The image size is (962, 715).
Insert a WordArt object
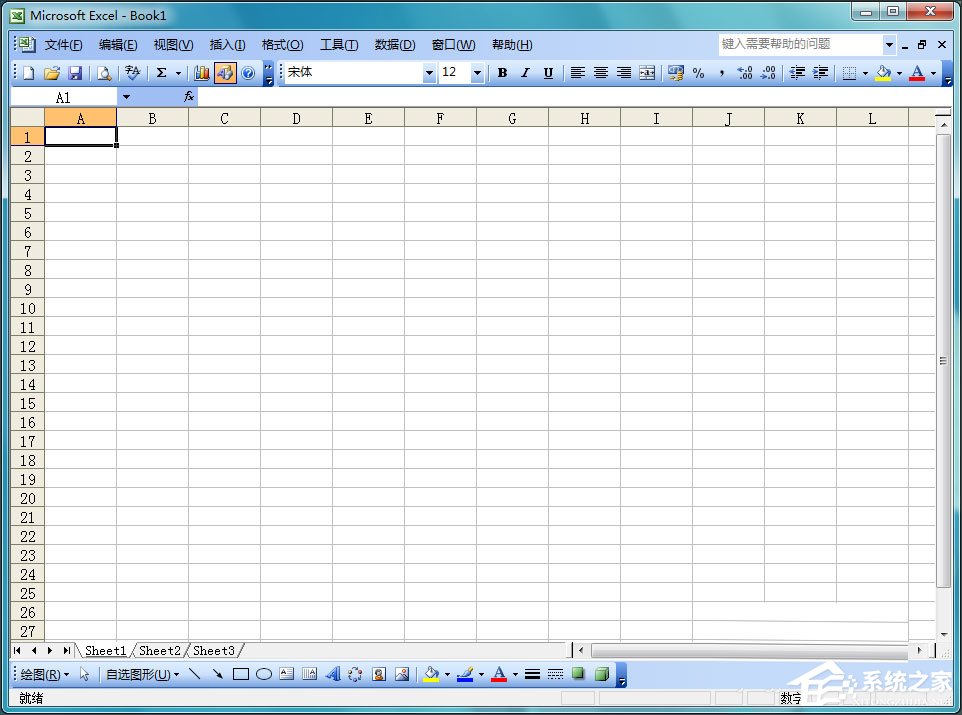coord(332,674)
